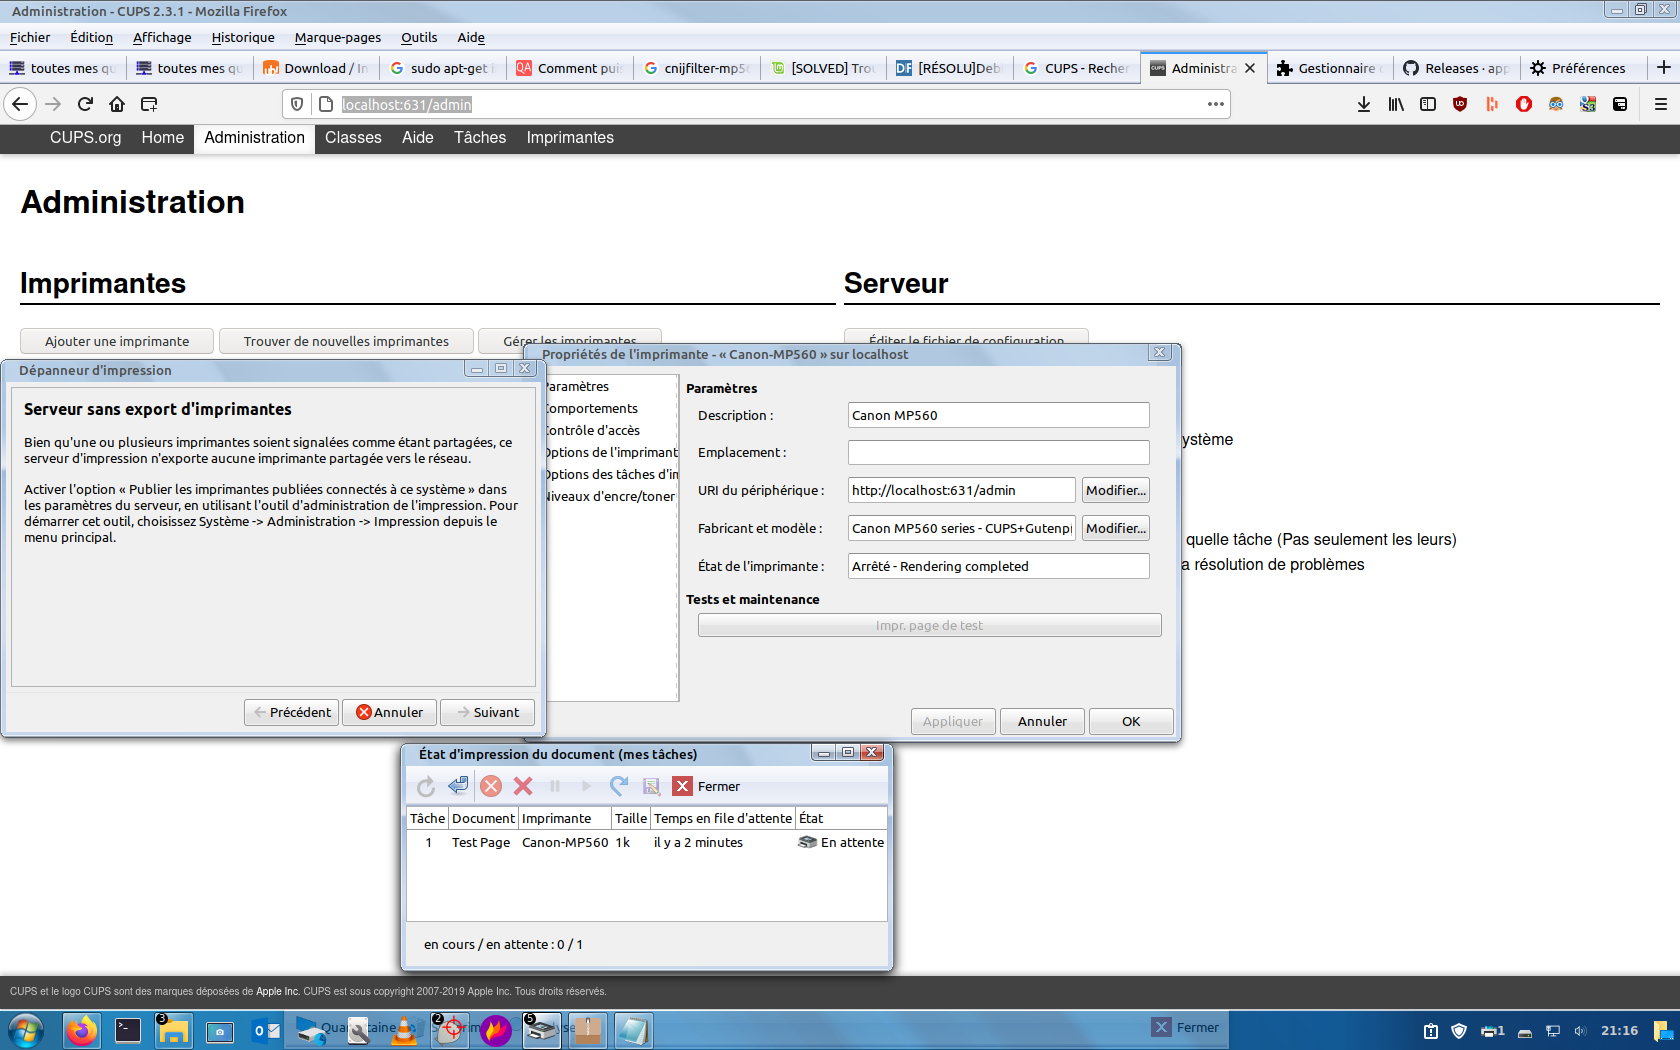Click the black container extension icon
The image size is (1680, 1050).
pyautogui.click(x=1620, y=104)
